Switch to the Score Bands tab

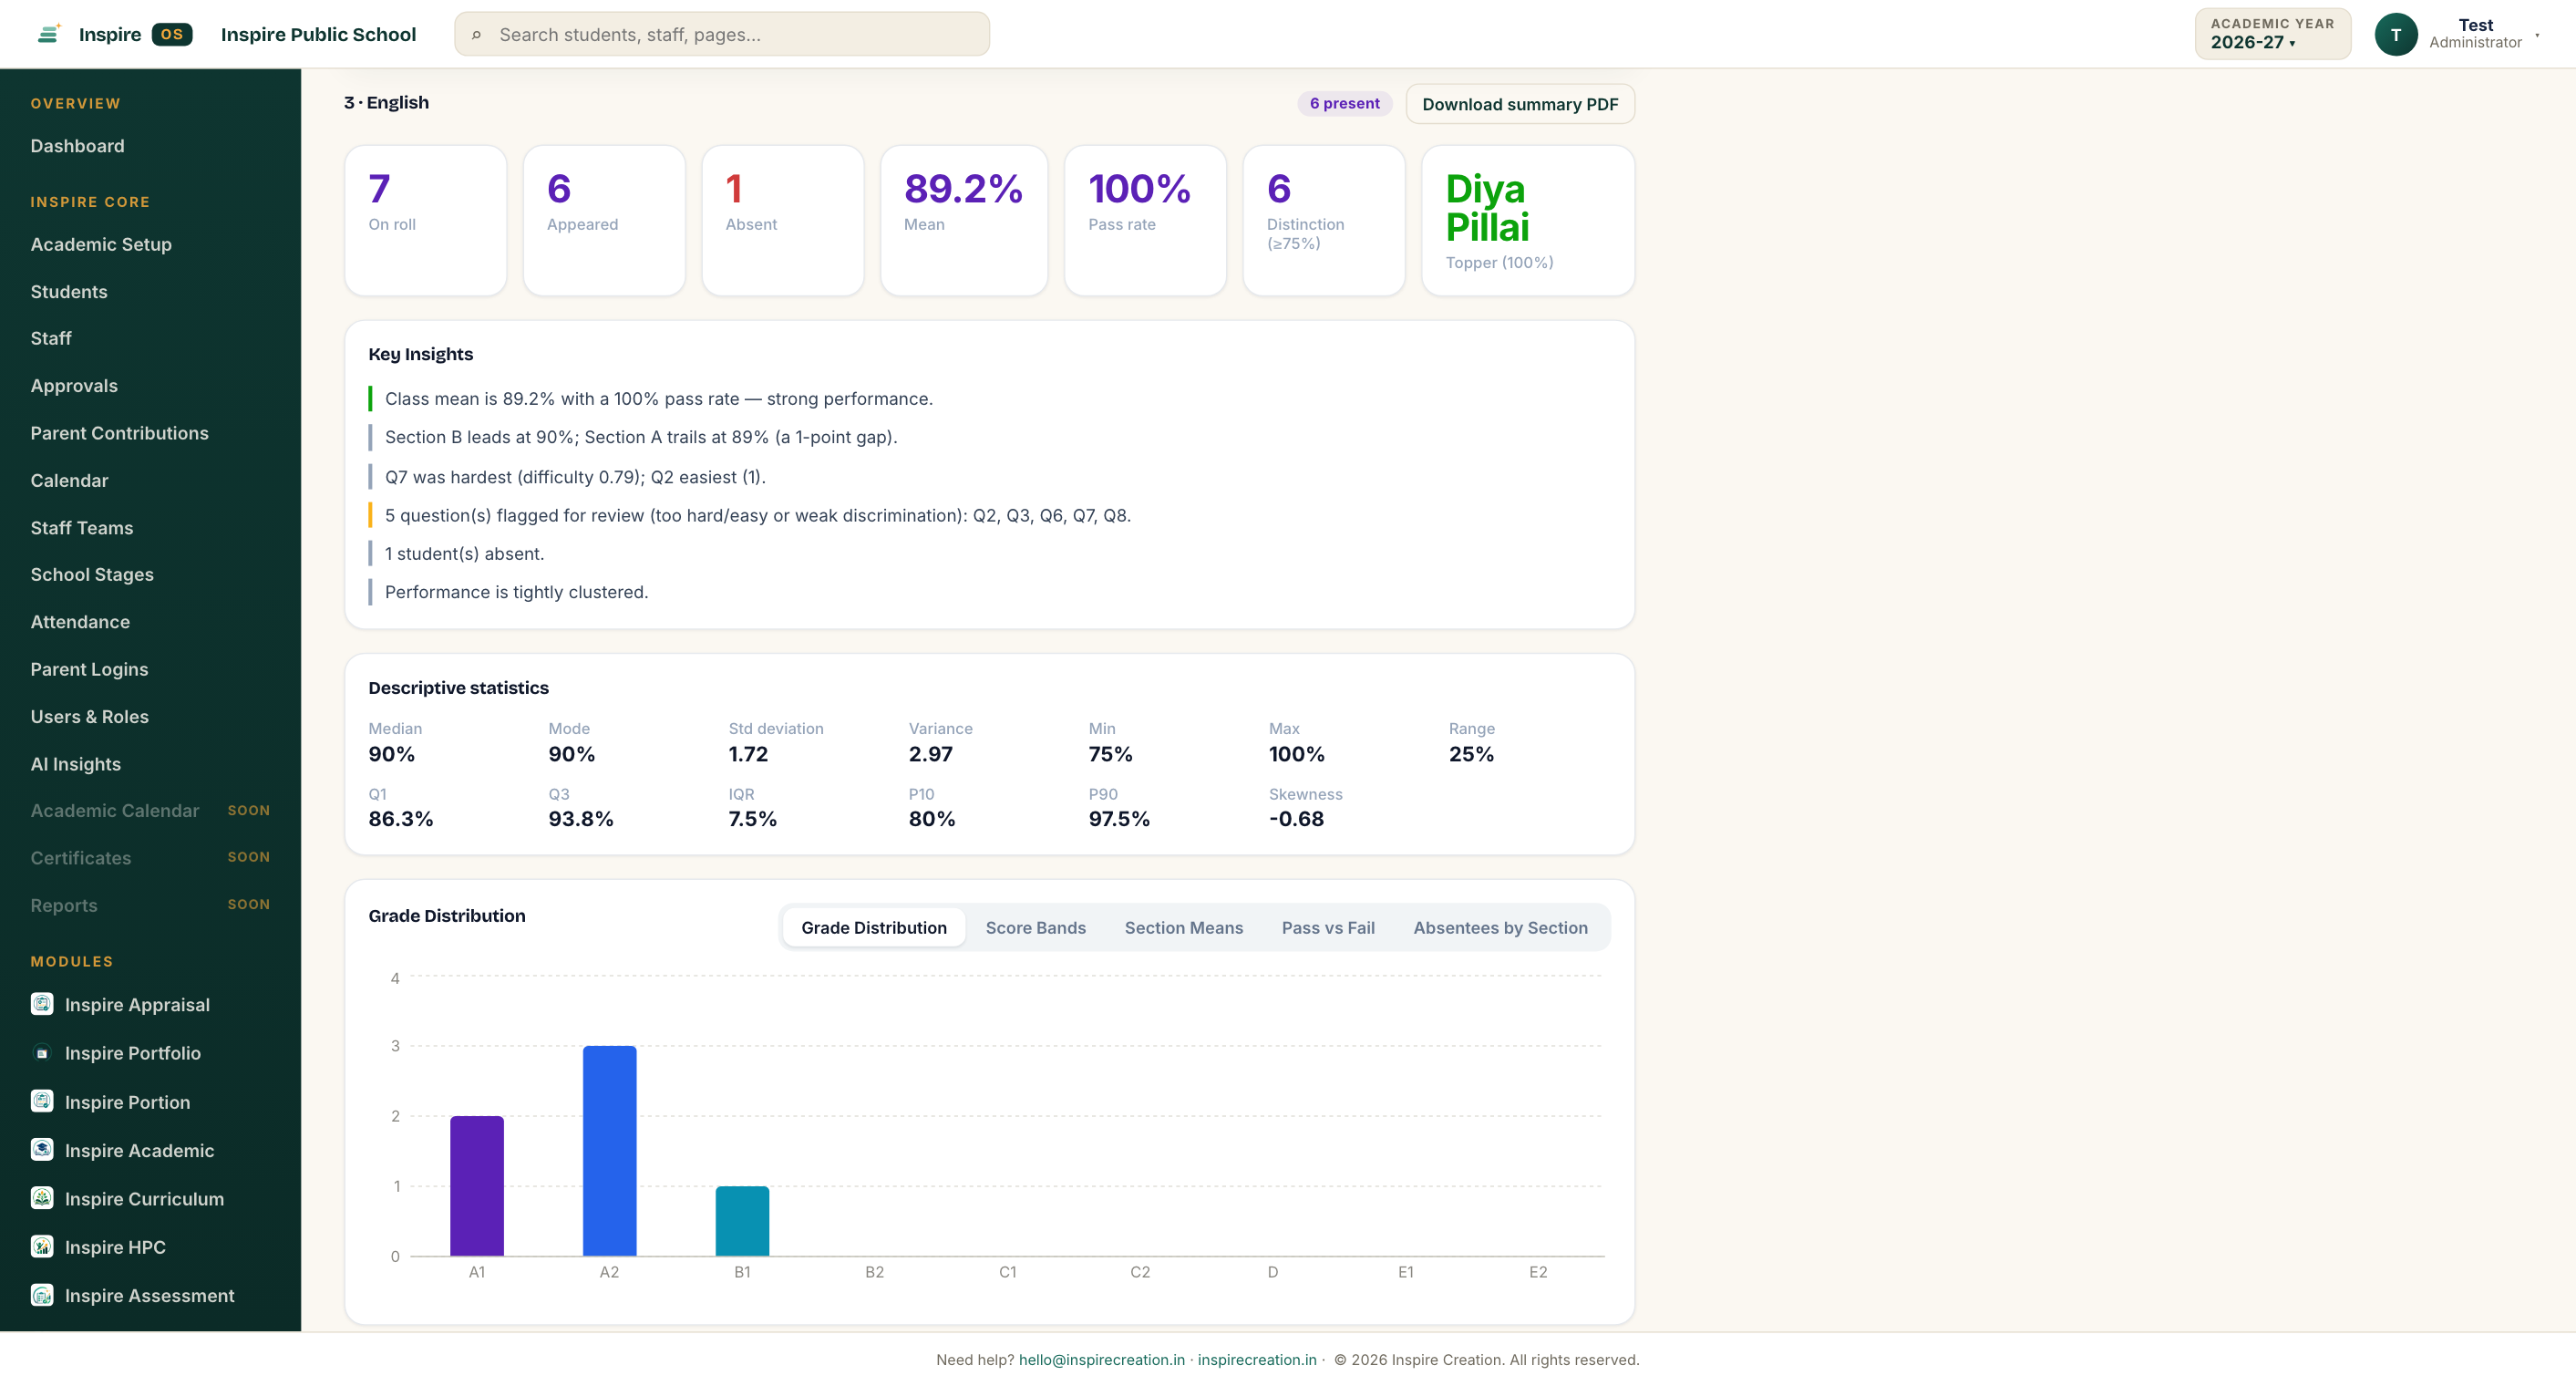(x=1035, y=927)
